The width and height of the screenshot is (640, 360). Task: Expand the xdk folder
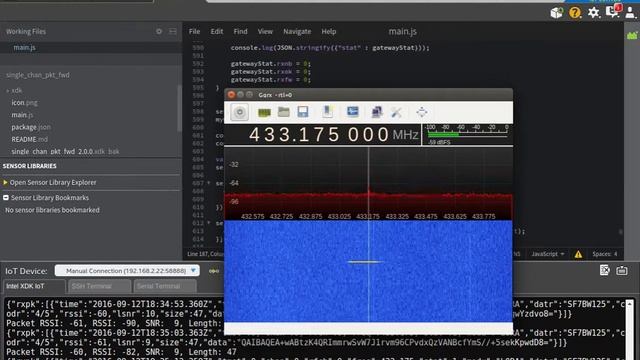7,91
